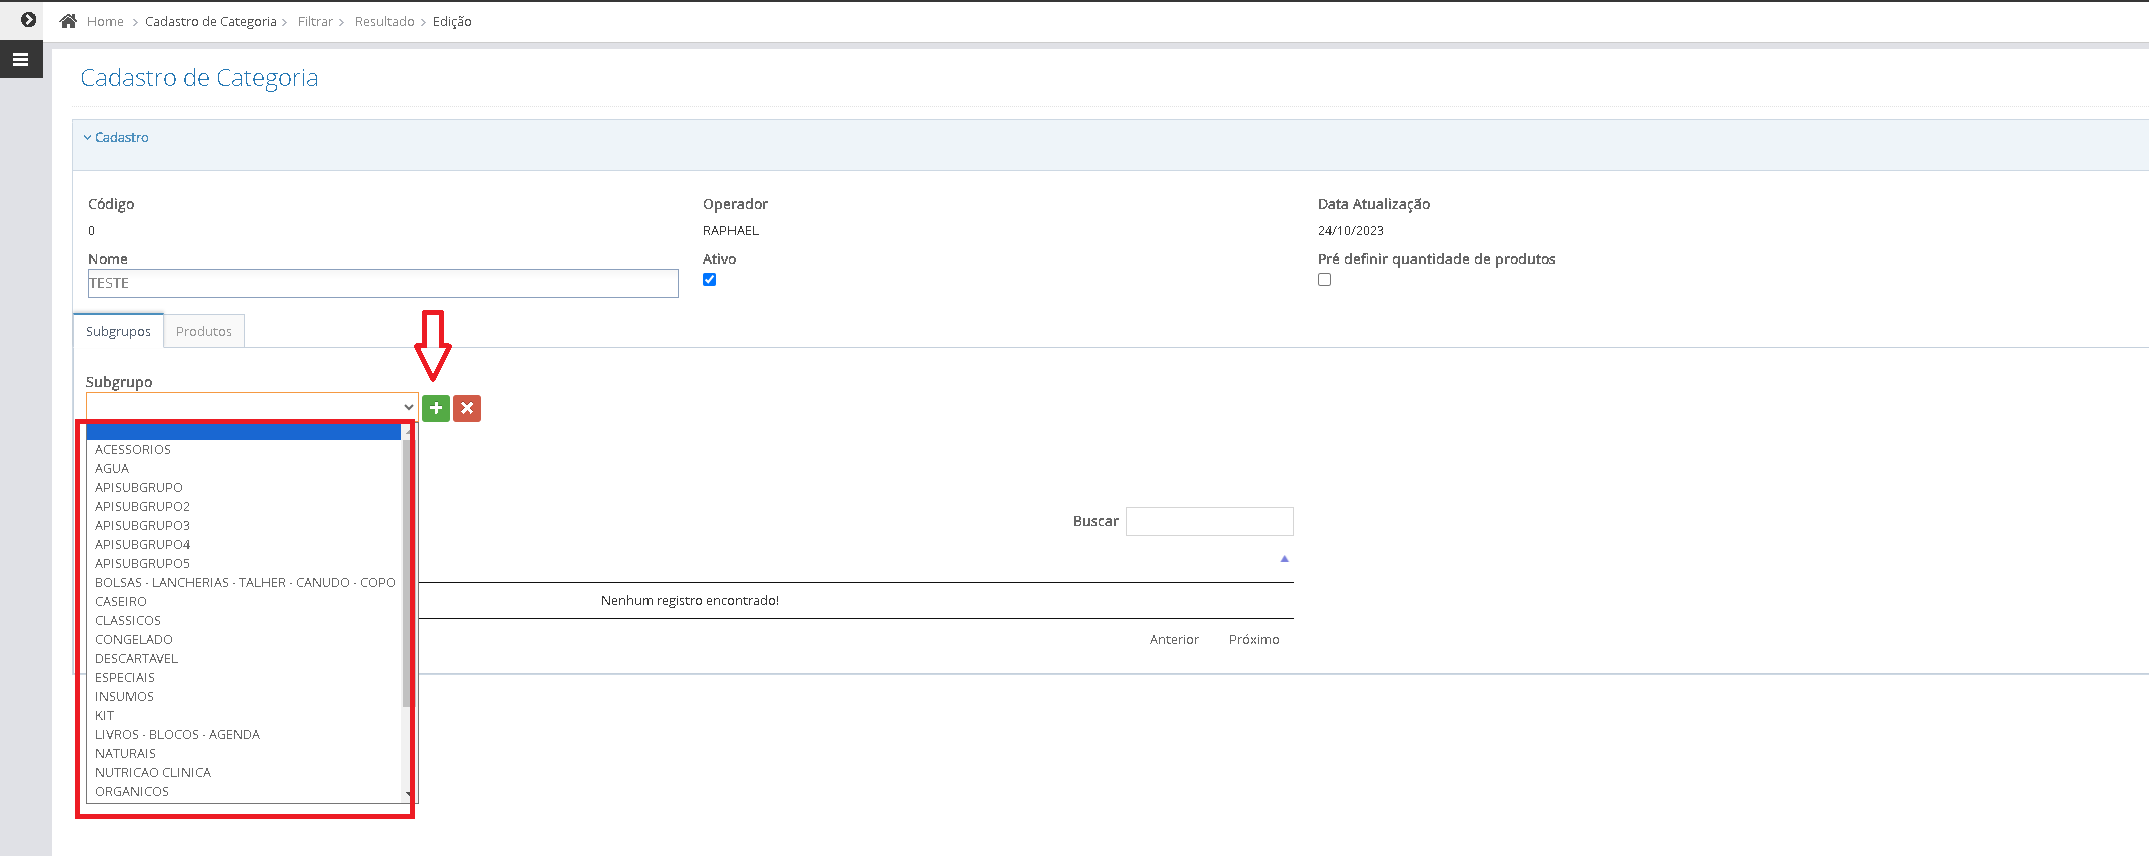Screen dimensions: 2149x856
Task: Select the Subgrupos tab
Action: [118, 332]
